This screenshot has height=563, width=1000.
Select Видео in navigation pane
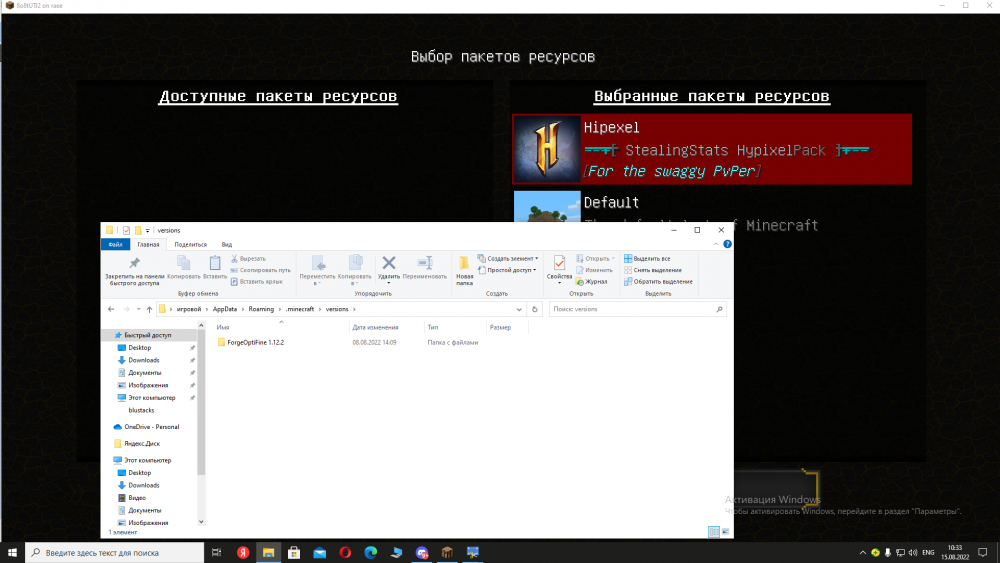[136, 498]
